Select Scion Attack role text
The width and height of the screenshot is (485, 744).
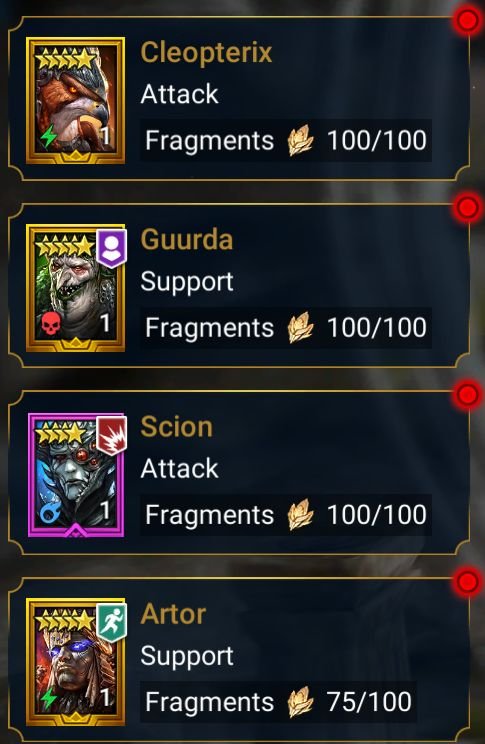pyautogui.click(x=179, y=468)
